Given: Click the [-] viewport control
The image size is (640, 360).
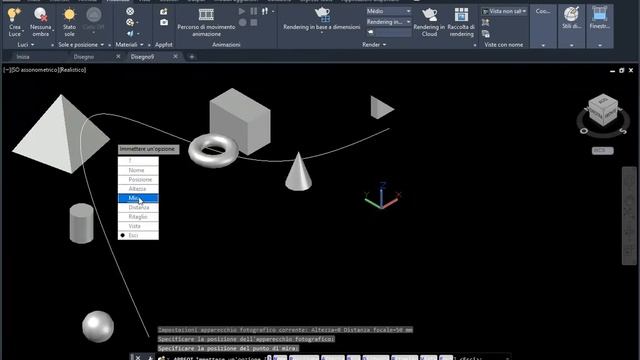Looking at the screenshot, I should (x=7, y=70).
